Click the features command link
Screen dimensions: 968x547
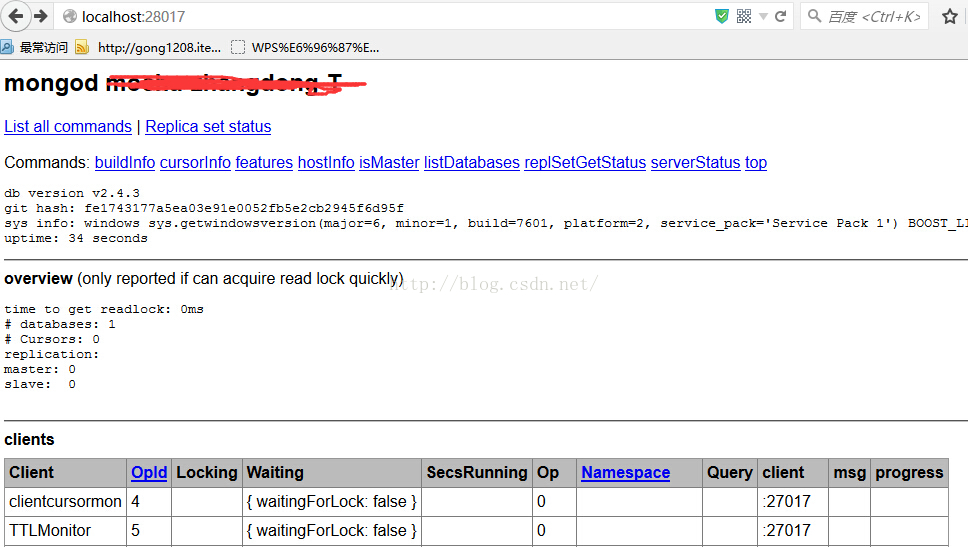click(264, 162)
